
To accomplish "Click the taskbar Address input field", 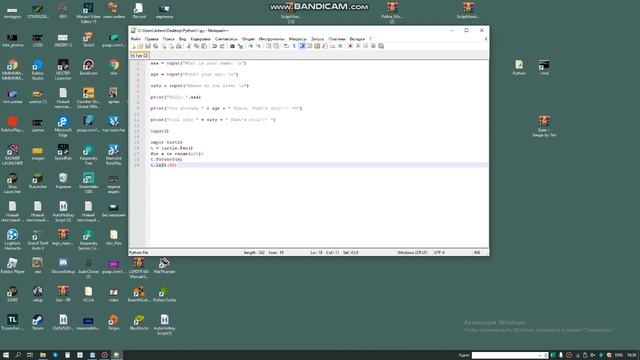I will pyautogui.click(x=509, y=355).
